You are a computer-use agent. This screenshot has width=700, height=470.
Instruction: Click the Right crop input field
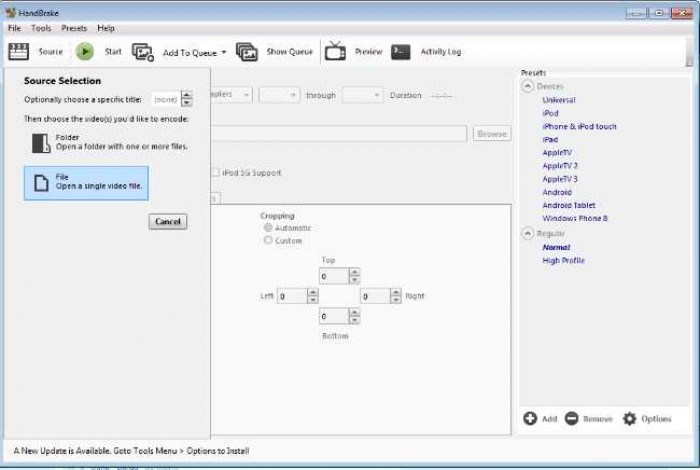coord(375,296)
